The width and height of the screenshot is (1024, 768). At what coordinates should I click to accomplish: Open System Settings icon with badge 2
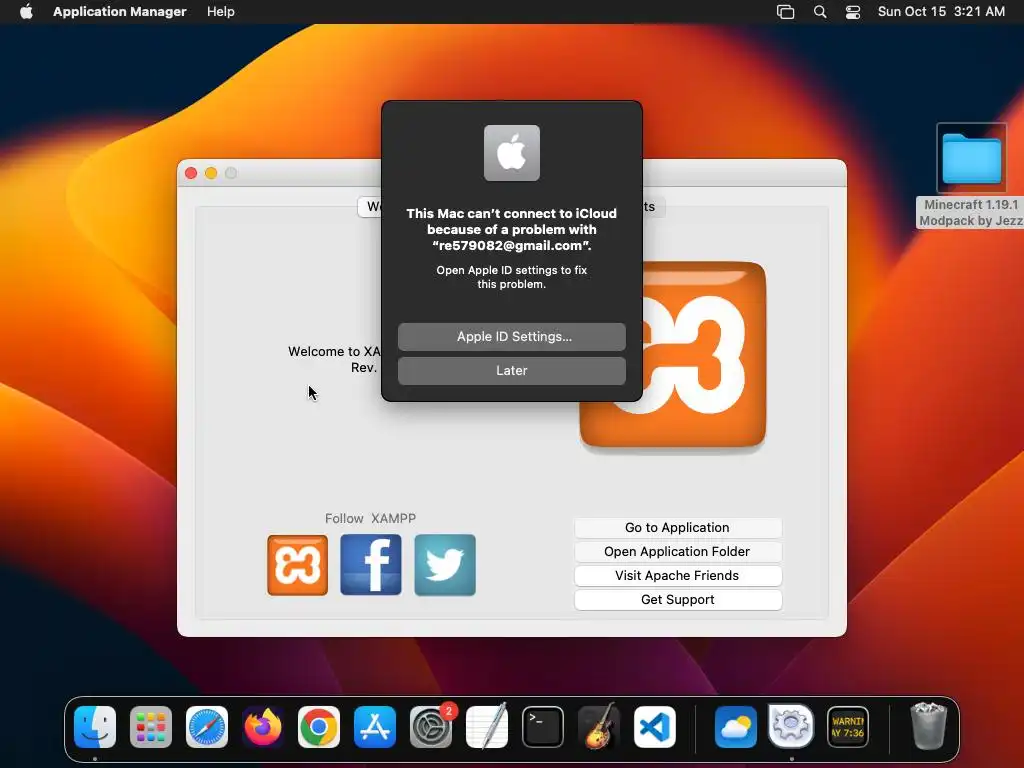(431, 727)
